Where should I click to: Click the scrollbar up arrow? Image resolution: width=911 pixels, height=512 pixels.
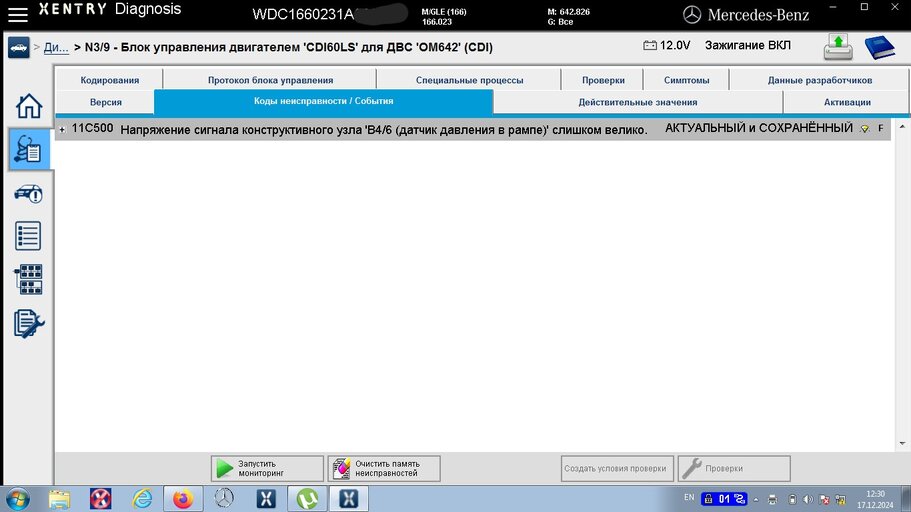click(x=902, y=127)
